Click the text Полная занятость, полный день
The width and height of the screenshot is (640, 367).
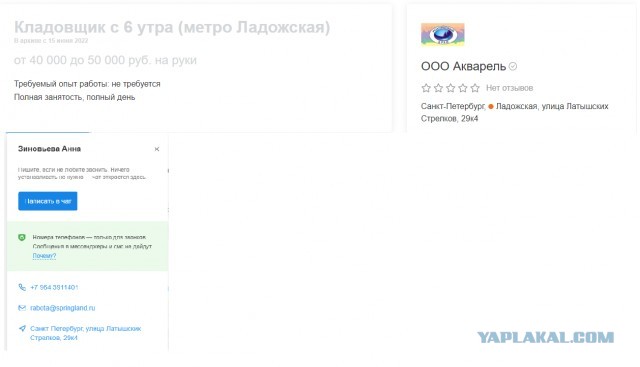[75, 97]
